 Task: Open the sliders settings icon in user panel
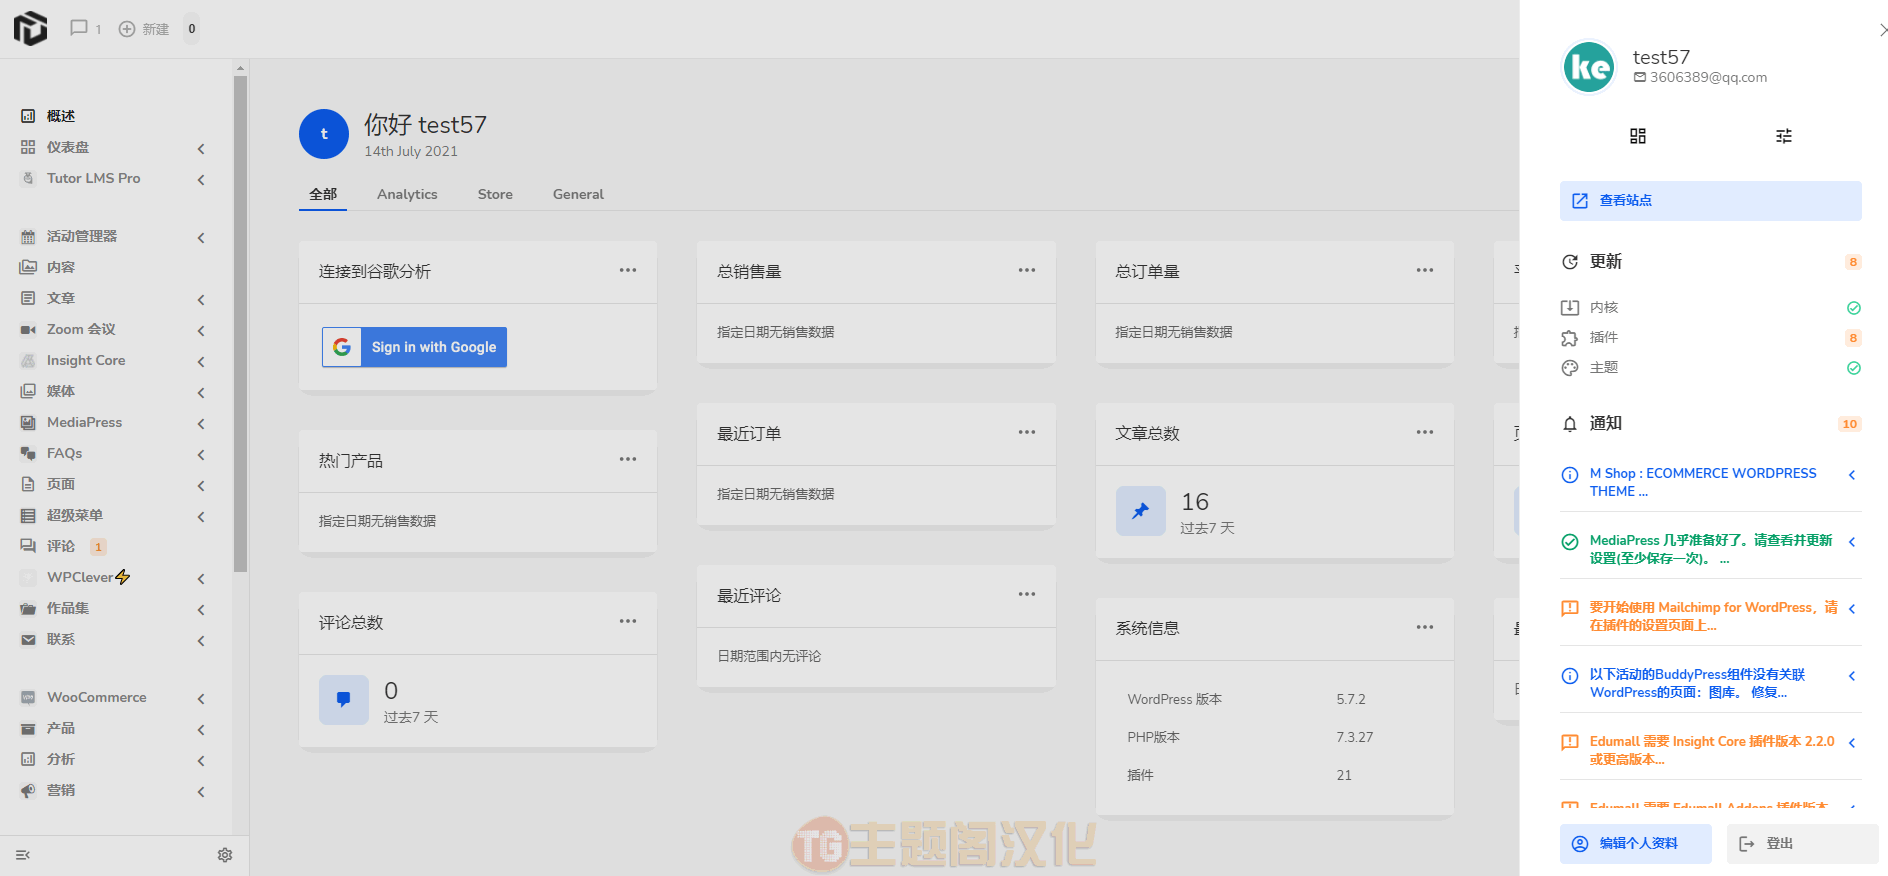pyautogui.click(x=1784, y=136)
